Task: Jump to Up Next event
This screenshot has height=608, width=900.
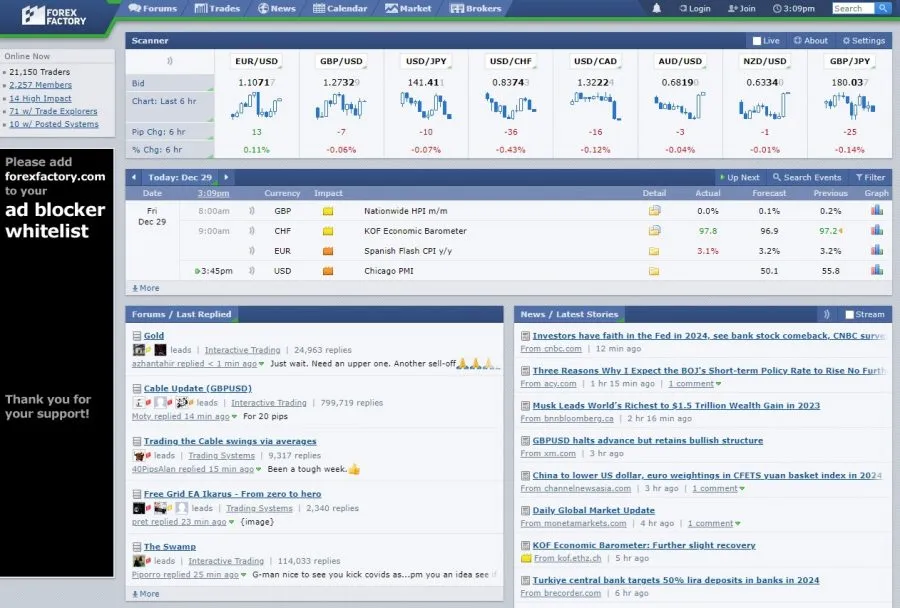Action: tap(739, 177)
